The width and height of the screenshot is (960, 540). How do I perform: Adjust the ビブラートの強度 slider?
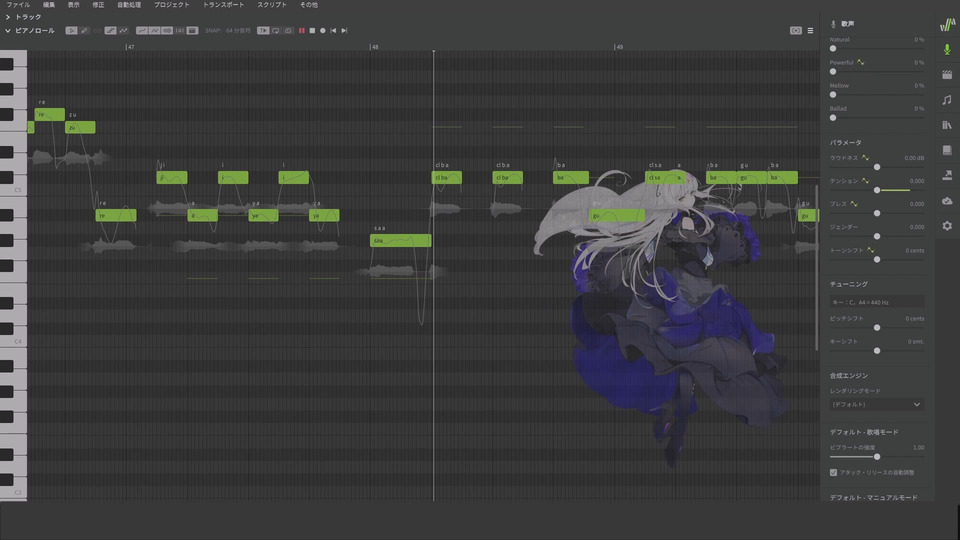click(x=877, y=457)
